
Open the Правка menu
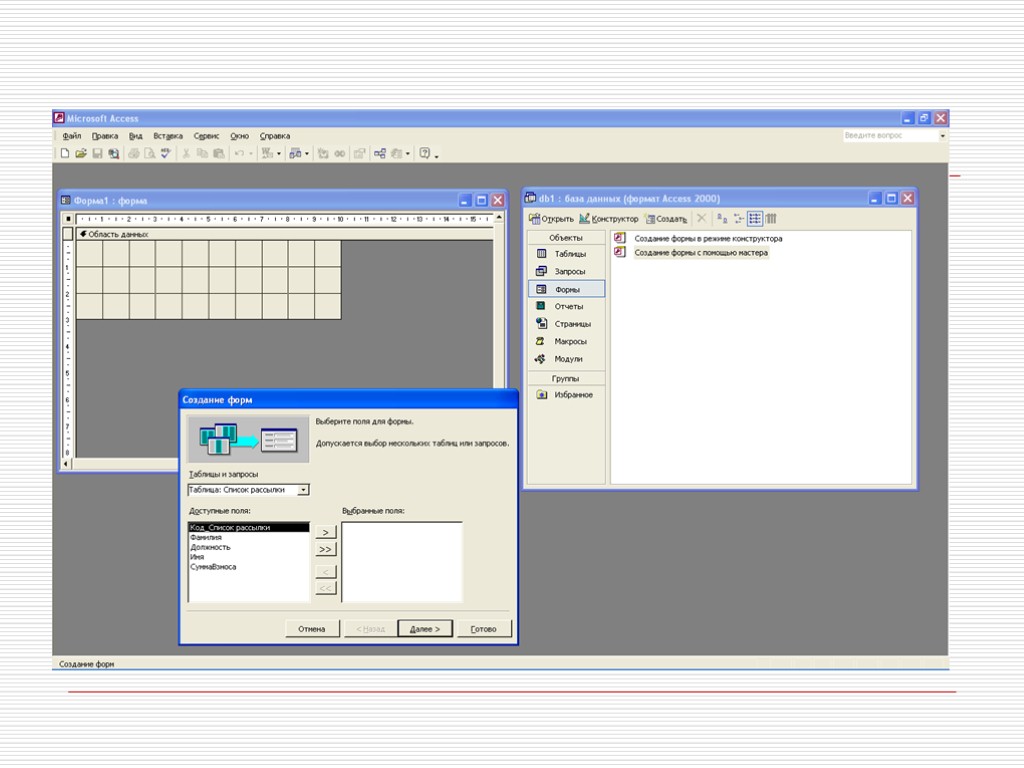coord(104,136)
